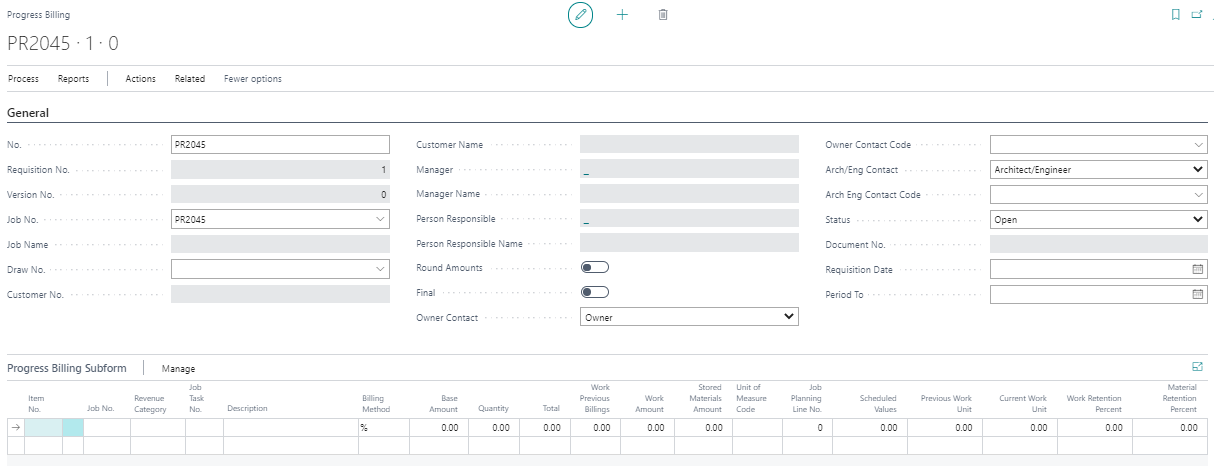Expand the Job No. dropdown
Image resolution: width=1214 pixels, height=466 pixels.
(380, 219)
